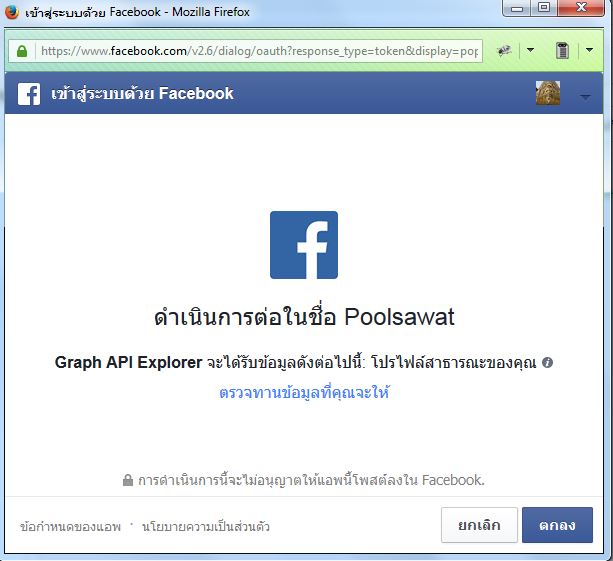Click the ยกเลิก cancel button
This screenshot has width=613, height=561.
[479, 525]
